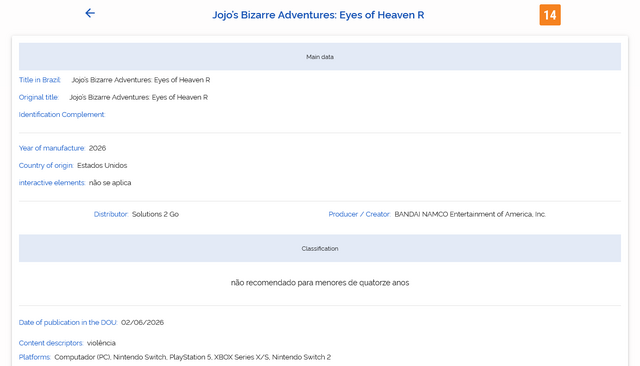
Task: Click the Date of publication in the DOU label
Action: pyautogui.click(x=68, y=322)
